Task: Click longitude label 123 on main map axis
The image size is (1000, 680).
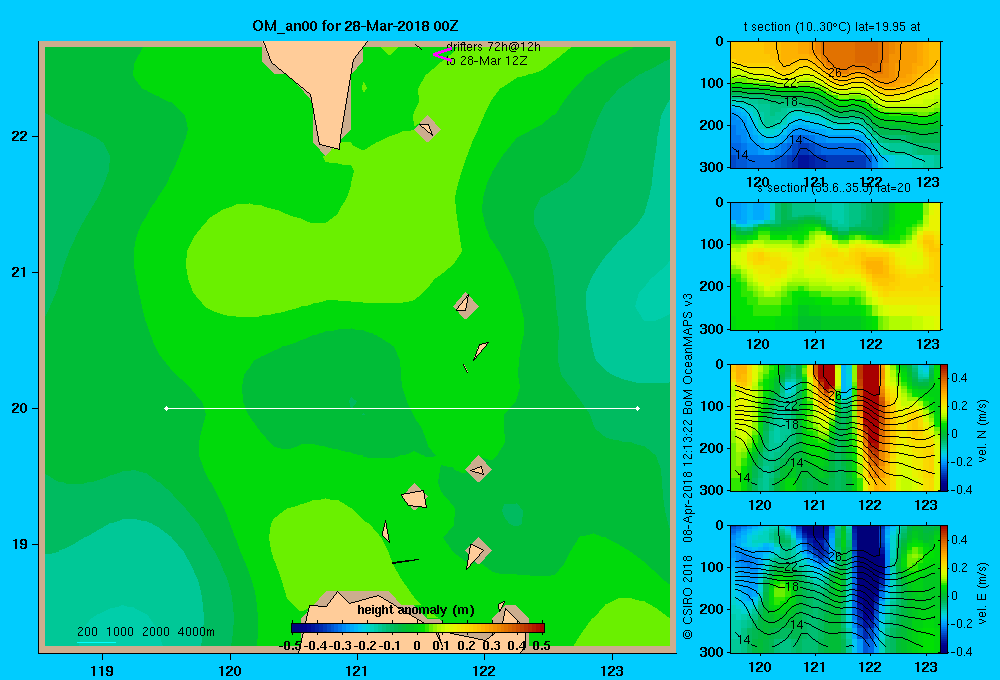Action: [x=612, y=670]
